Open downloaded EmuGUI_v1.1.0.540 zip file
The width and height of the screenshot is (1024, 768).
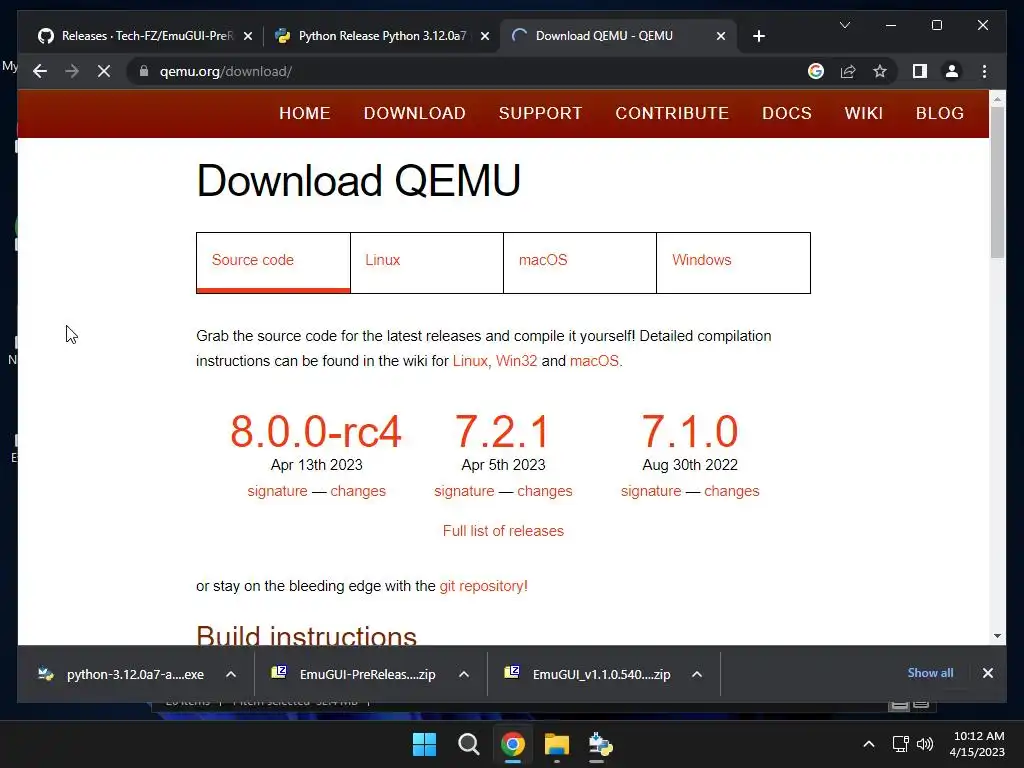(x=588, y=674)
